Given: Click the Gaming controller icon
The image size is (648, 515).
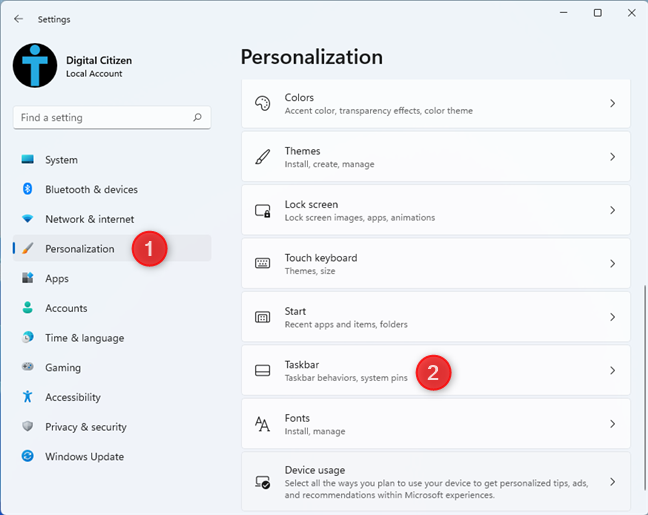Looking at the screenshot, I should [x=28, y=367].
